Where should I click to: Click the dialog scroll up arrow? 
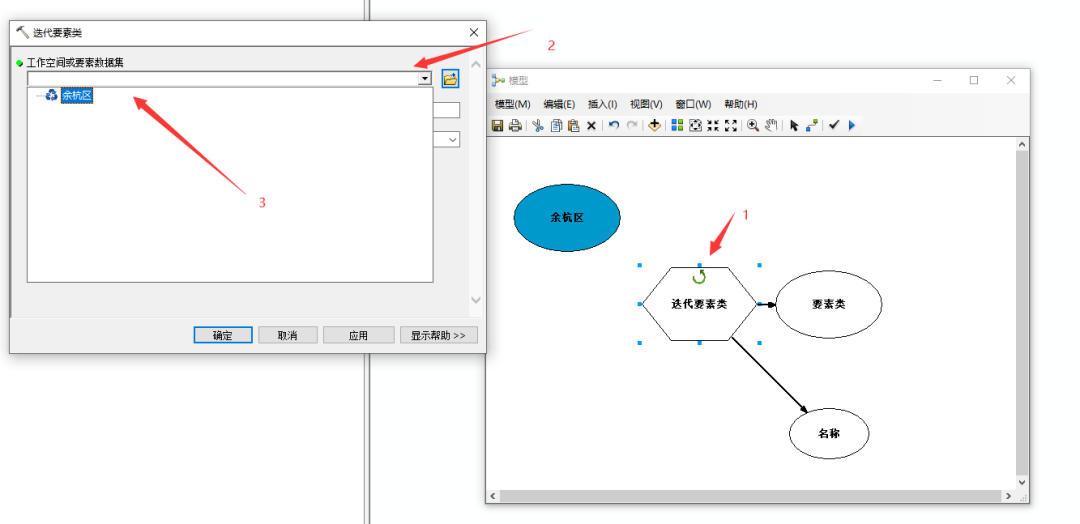tap(475, 64)
